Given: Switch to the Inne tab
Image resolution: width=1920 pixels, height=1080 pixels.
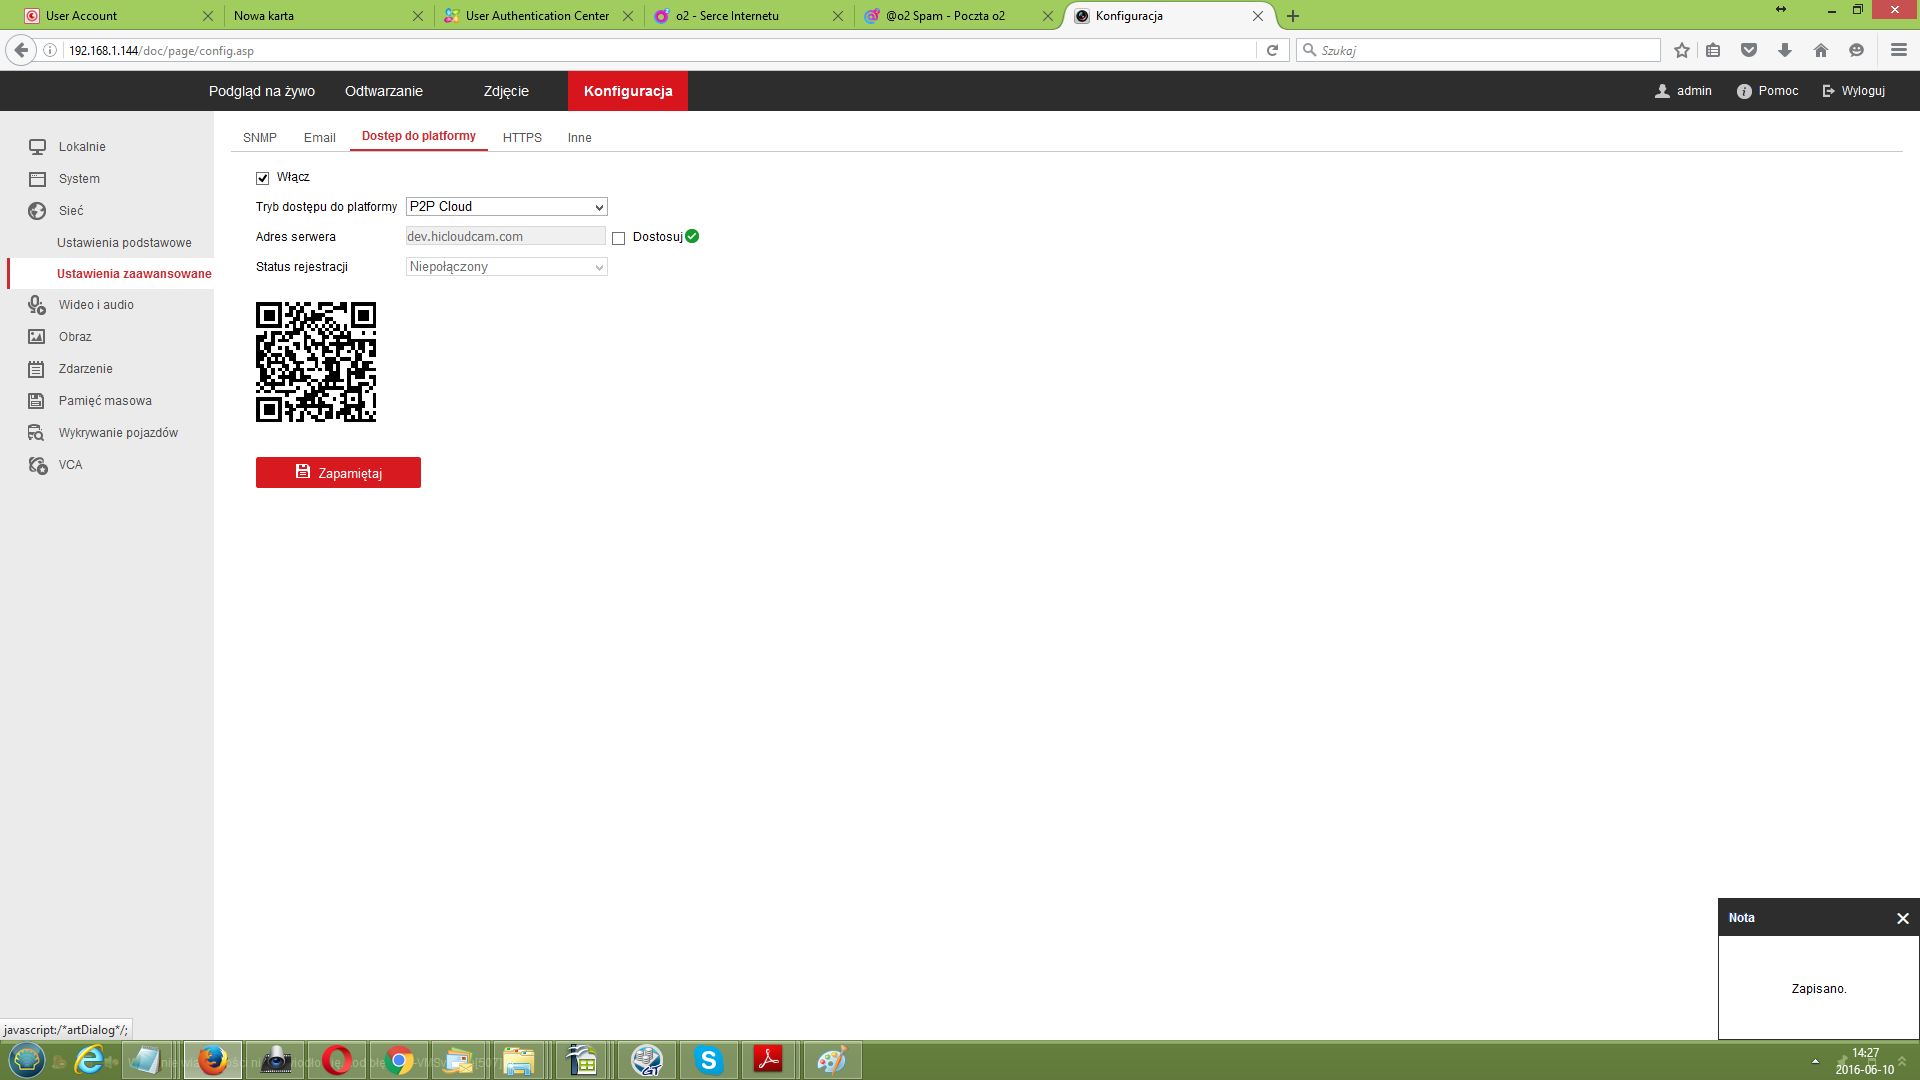Looking at the screenshot, I should pos(580,138).
